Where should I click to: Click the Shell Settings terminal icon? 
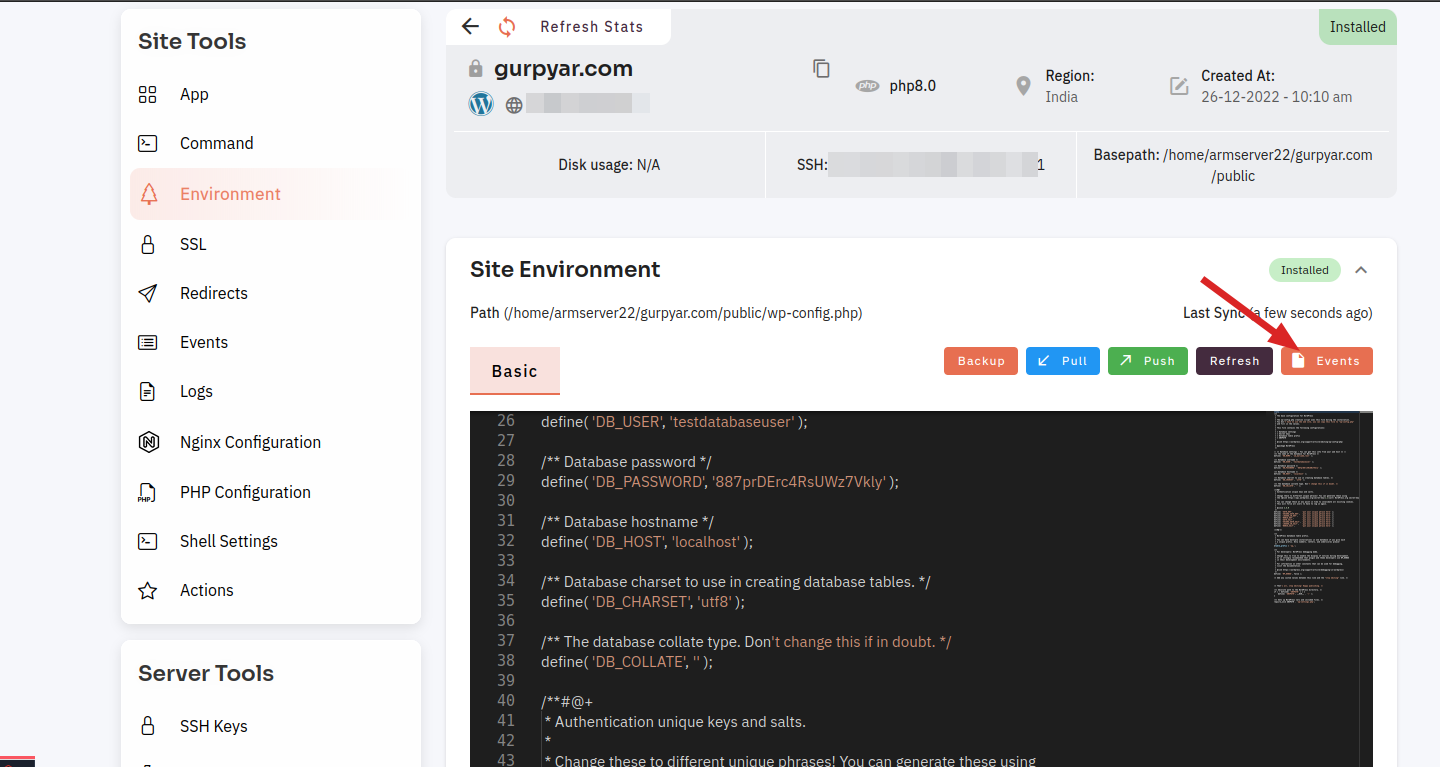[x=148, y=541]
